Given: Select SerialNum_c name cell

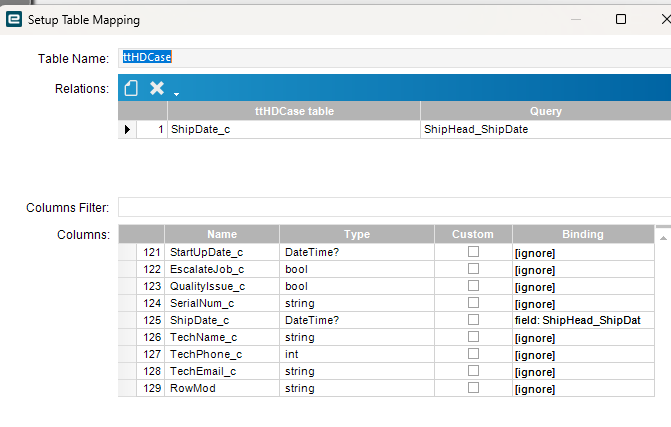Looking at the screenshot, I should pyautogui.click(x=222, y=303).
